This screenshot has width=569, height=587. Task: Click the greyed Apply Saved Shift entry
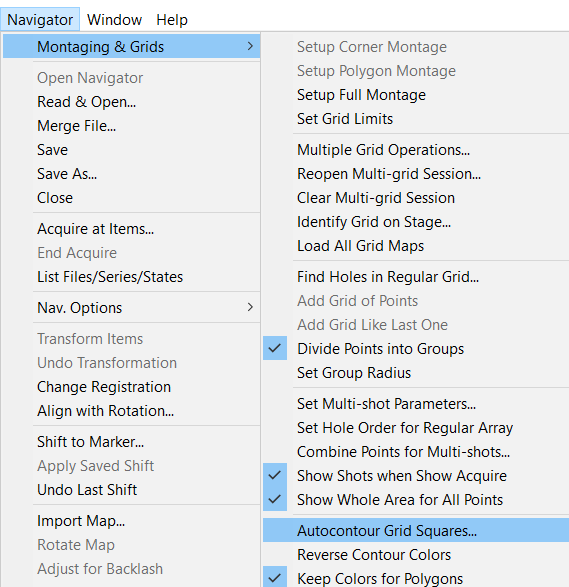131,466
